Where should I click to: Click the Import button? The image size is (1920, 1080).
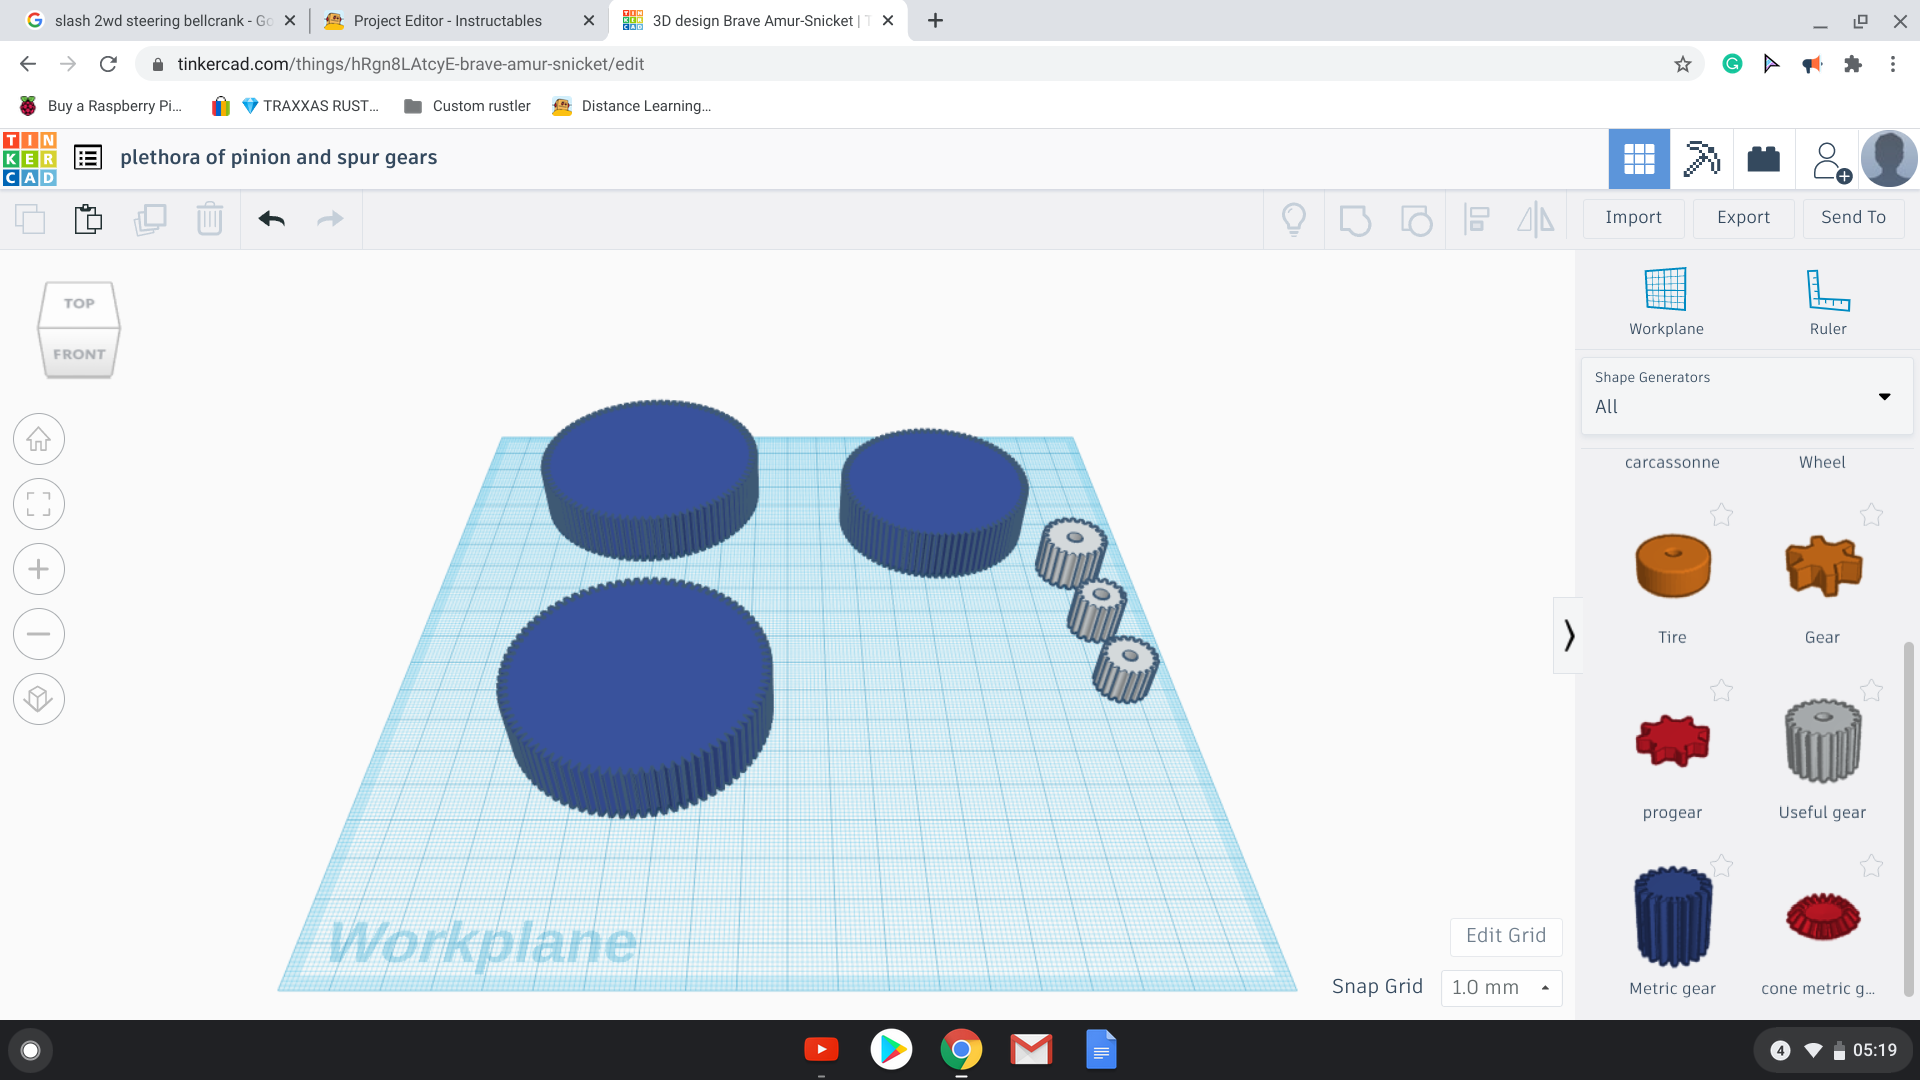pyautogui.click(x=1633, y=216)
